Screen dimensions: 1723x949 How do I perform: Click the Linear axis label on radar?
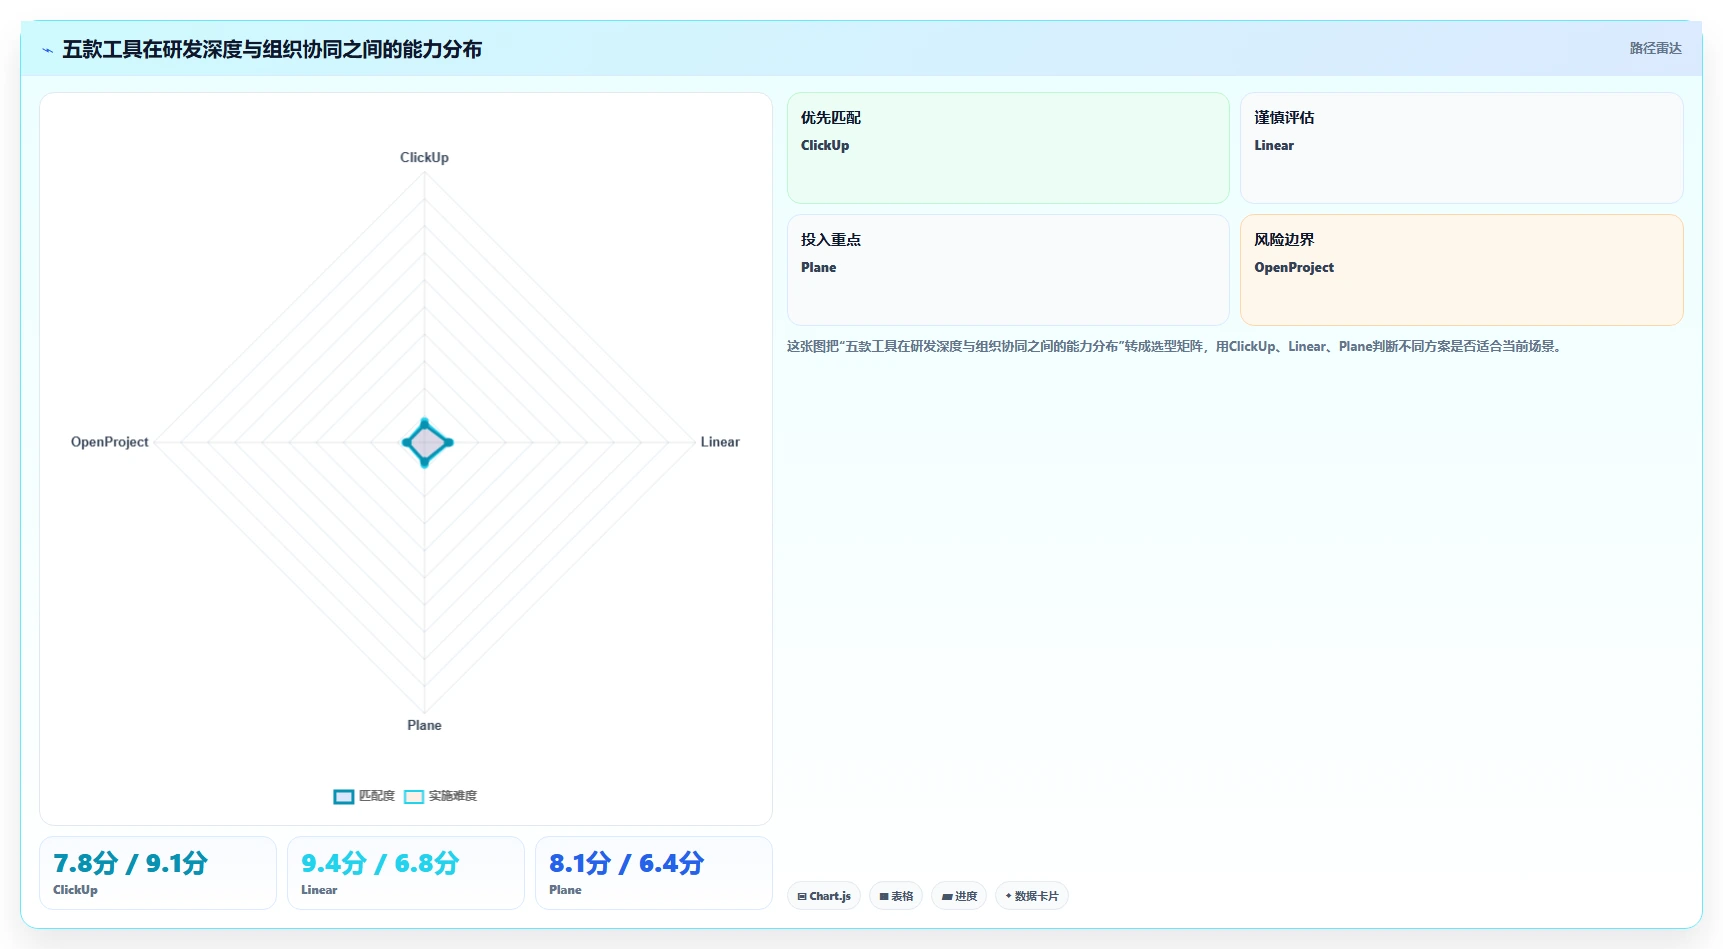click(720, 442)
